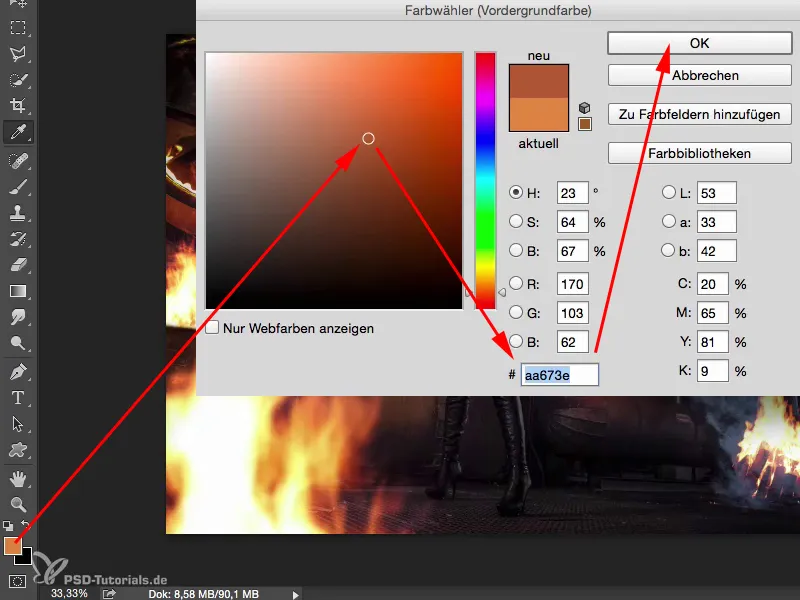The height and width of the screenshot is (600, 800).
Task: Select the Spot Healing Brush tool
Action: click(x=18, y=162)
